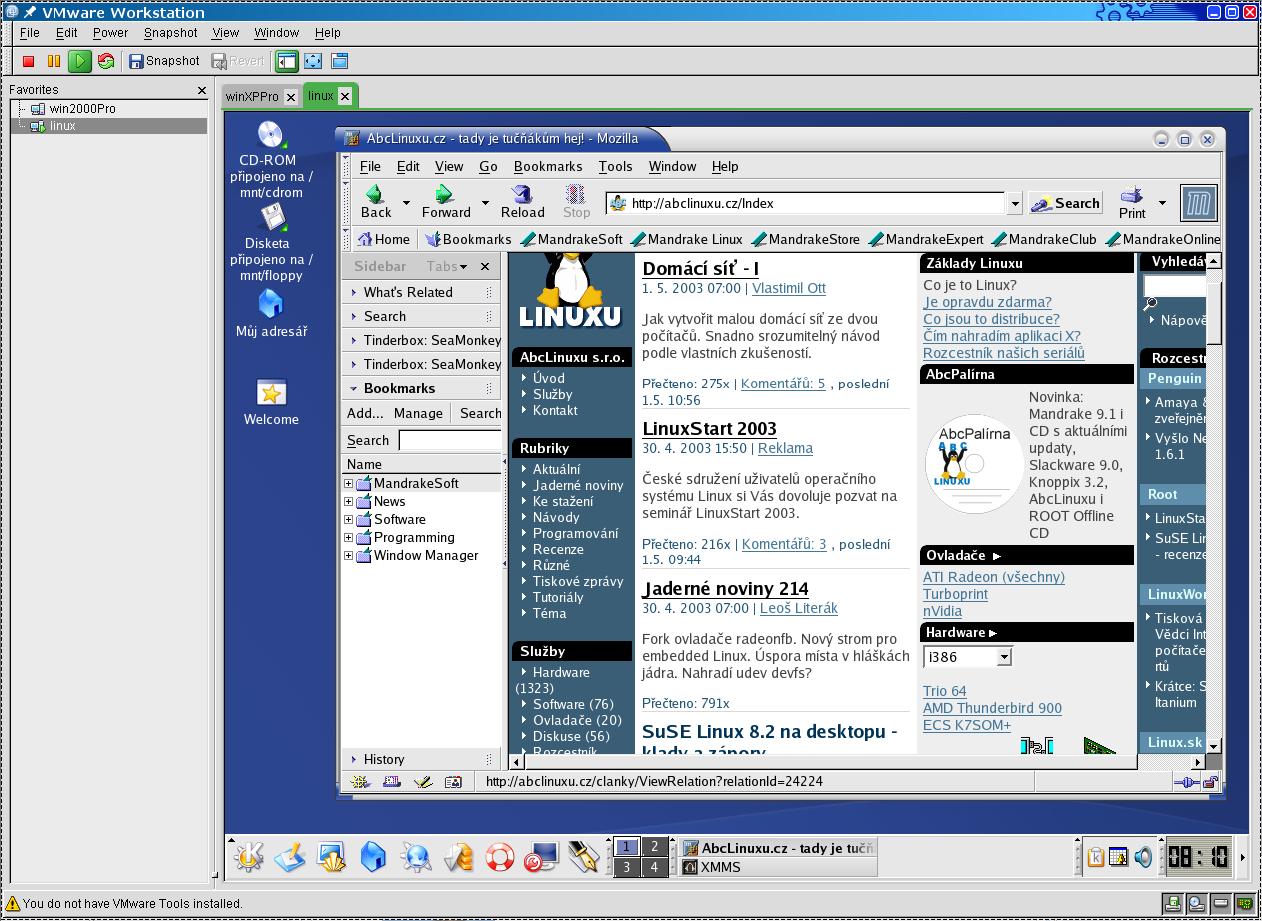Open the LinuxStart 2003 article link
Screen dimensions: 1262x921
709,428
